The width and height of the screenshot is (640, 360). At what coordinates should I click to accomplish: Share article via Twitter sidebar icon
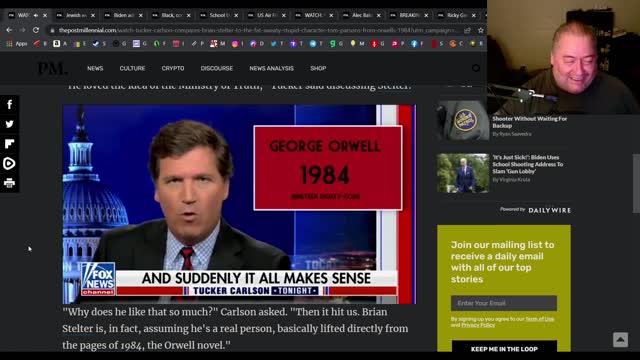pyautogui.click(x=9, y=124)
